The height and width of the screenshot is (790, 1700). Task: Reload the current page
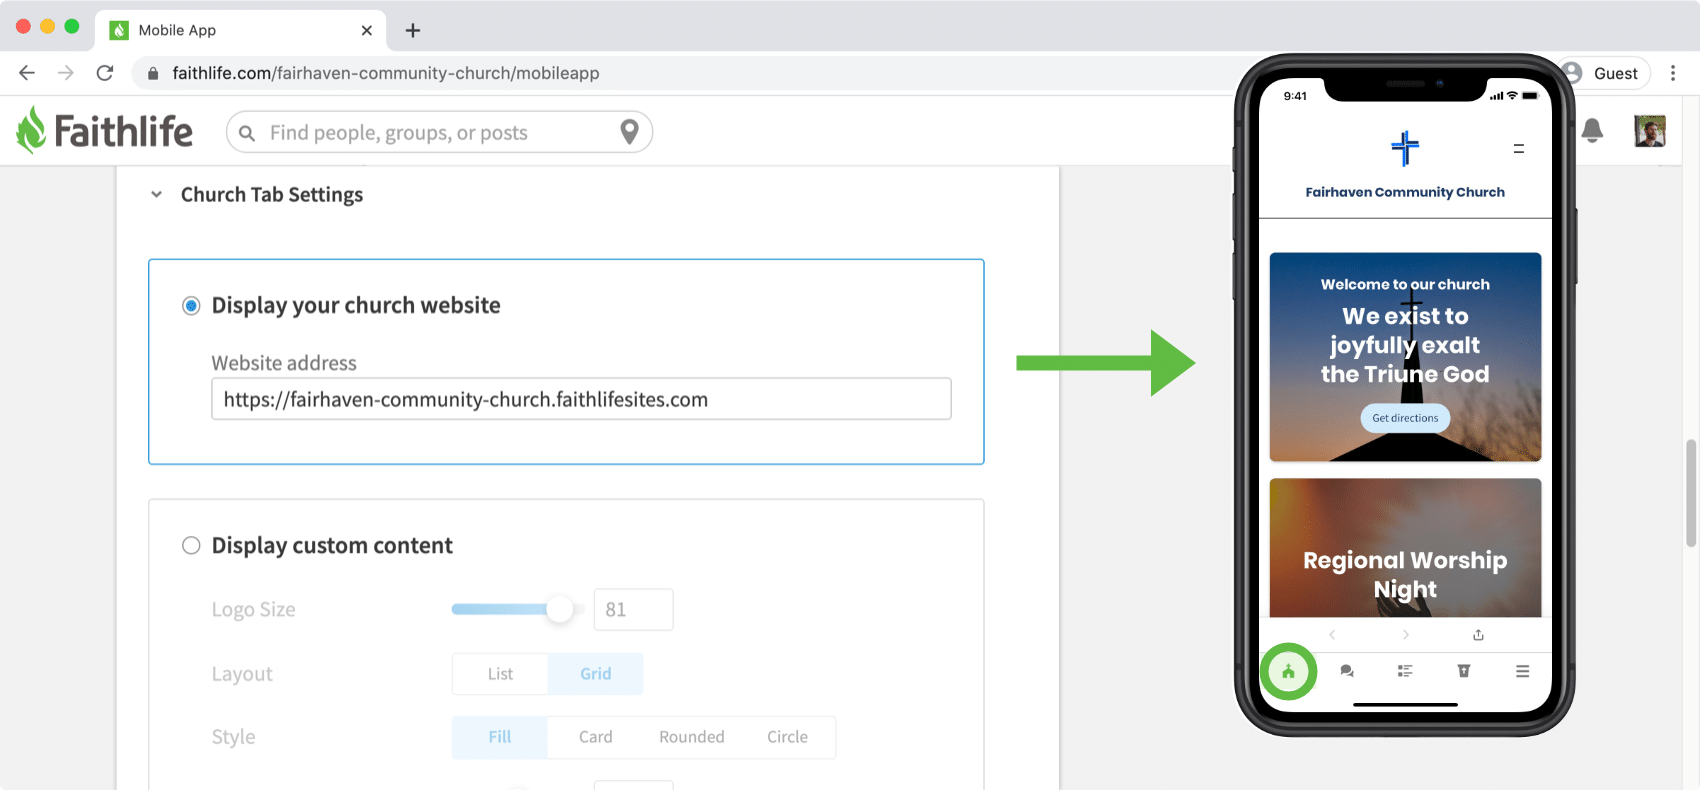tap(105, 73)
